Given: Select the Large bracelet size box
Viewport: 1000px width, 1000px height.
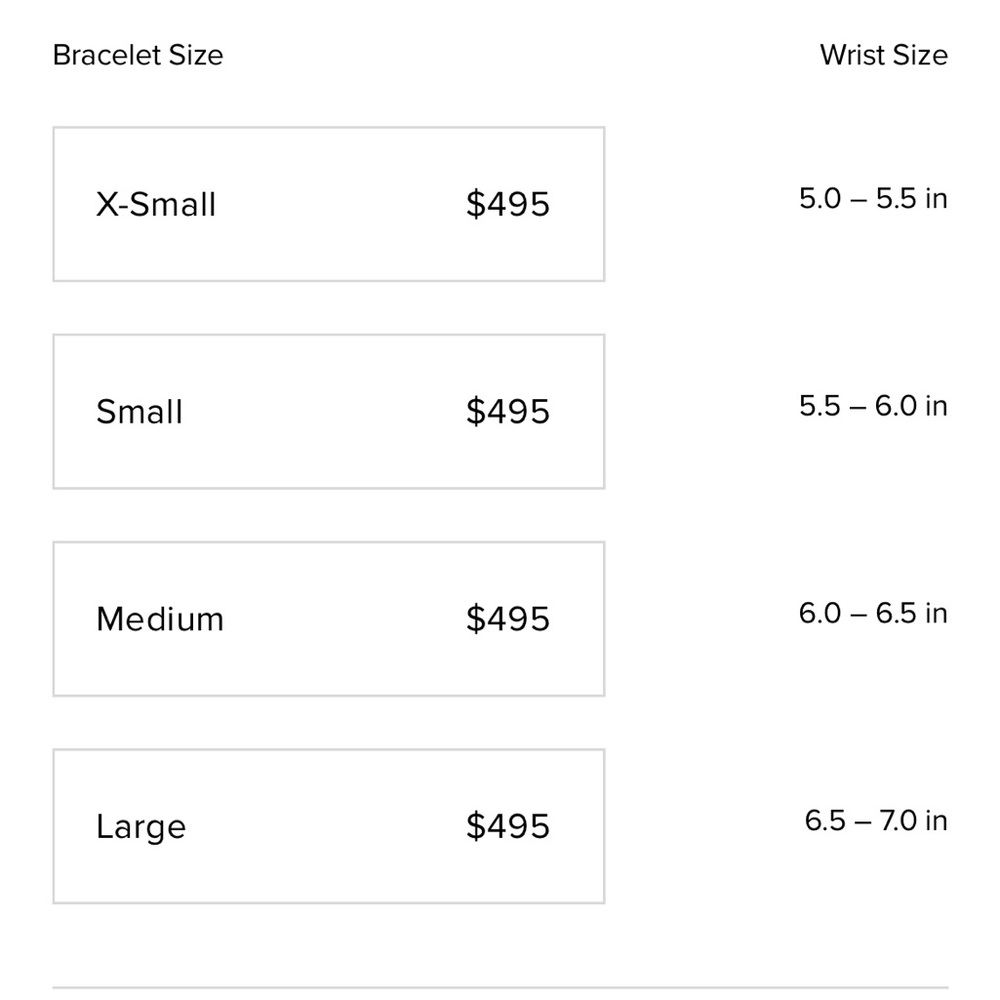Looking at the screenshot, I should pyautogui.click(x=328, y=825).
